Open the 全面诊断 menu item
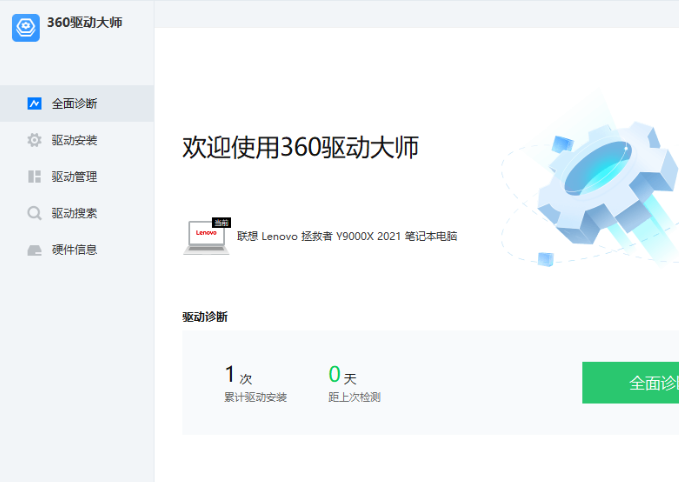Viewport: 679px width, 482px height. pos(77,104)
